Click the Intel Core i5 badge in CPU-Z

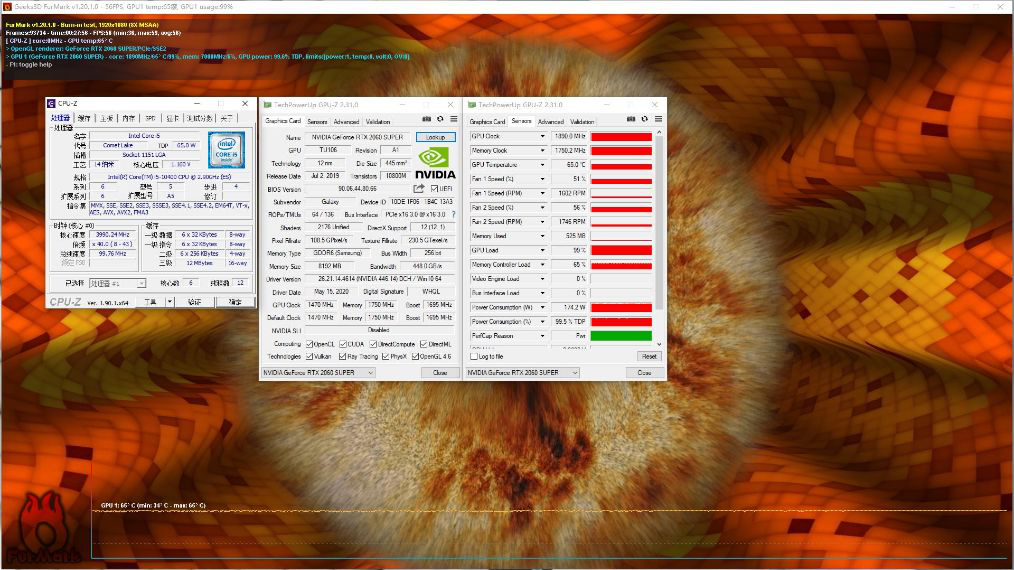pos(226,148)
